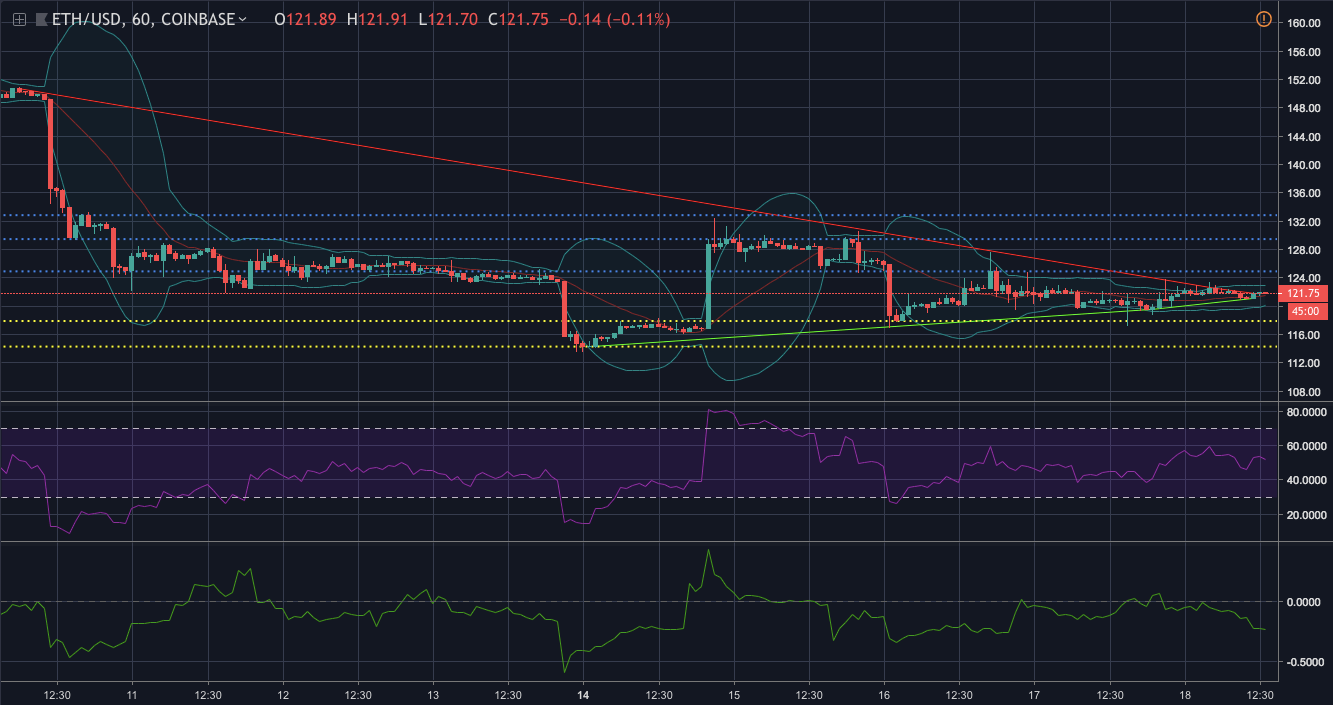Click bold date 14 on time axis
This screenshot has width=1333, height=705.
[x=583, y=694]
